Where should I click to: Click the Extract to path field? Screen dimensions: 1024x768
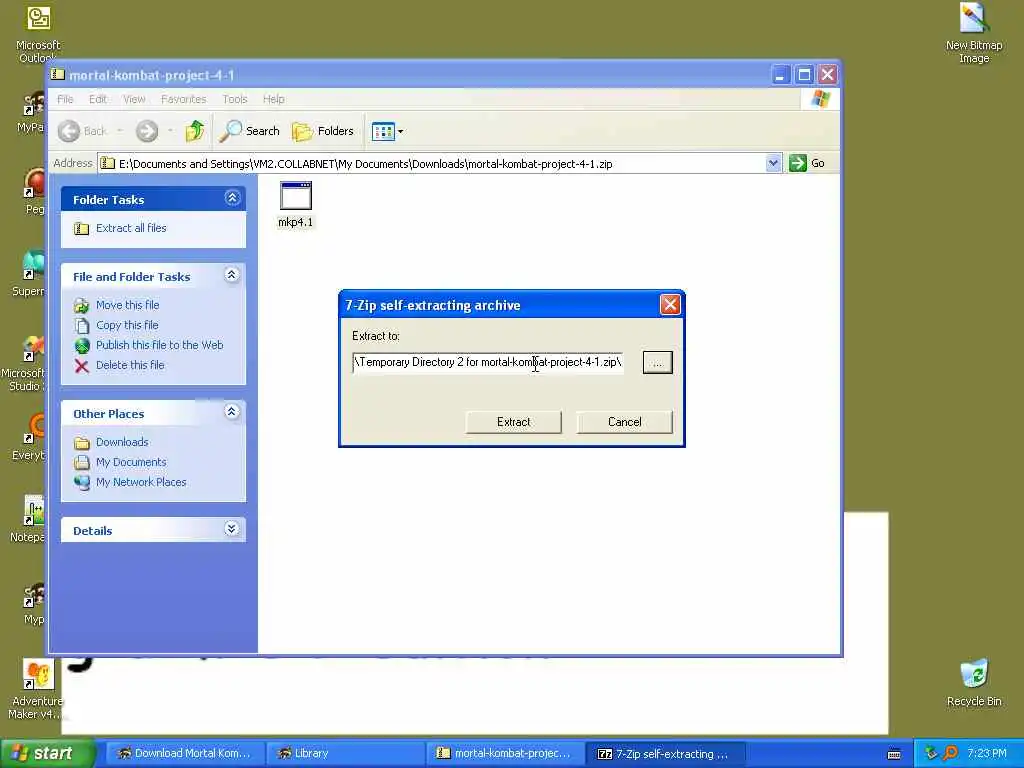click(x=488, y=362)
